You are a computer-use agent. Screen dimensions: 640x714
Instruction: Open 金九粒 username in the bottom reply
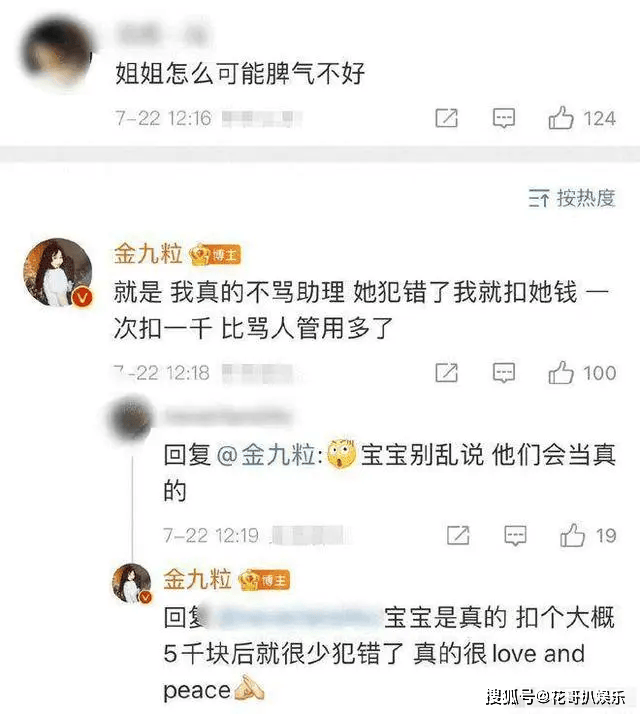coord(198,579)
